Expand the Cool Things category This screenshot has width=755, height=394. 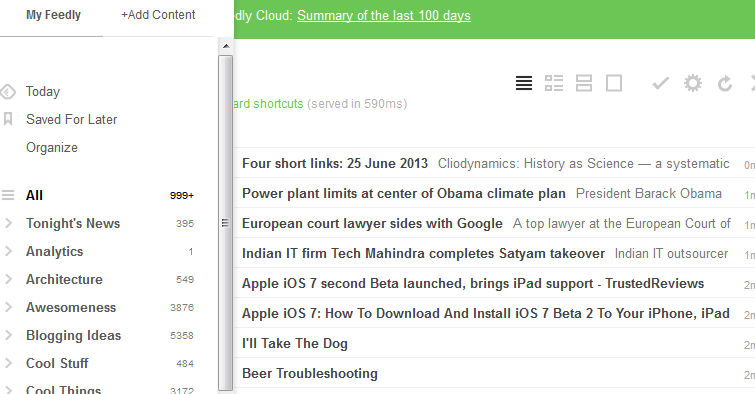(8, 390)
